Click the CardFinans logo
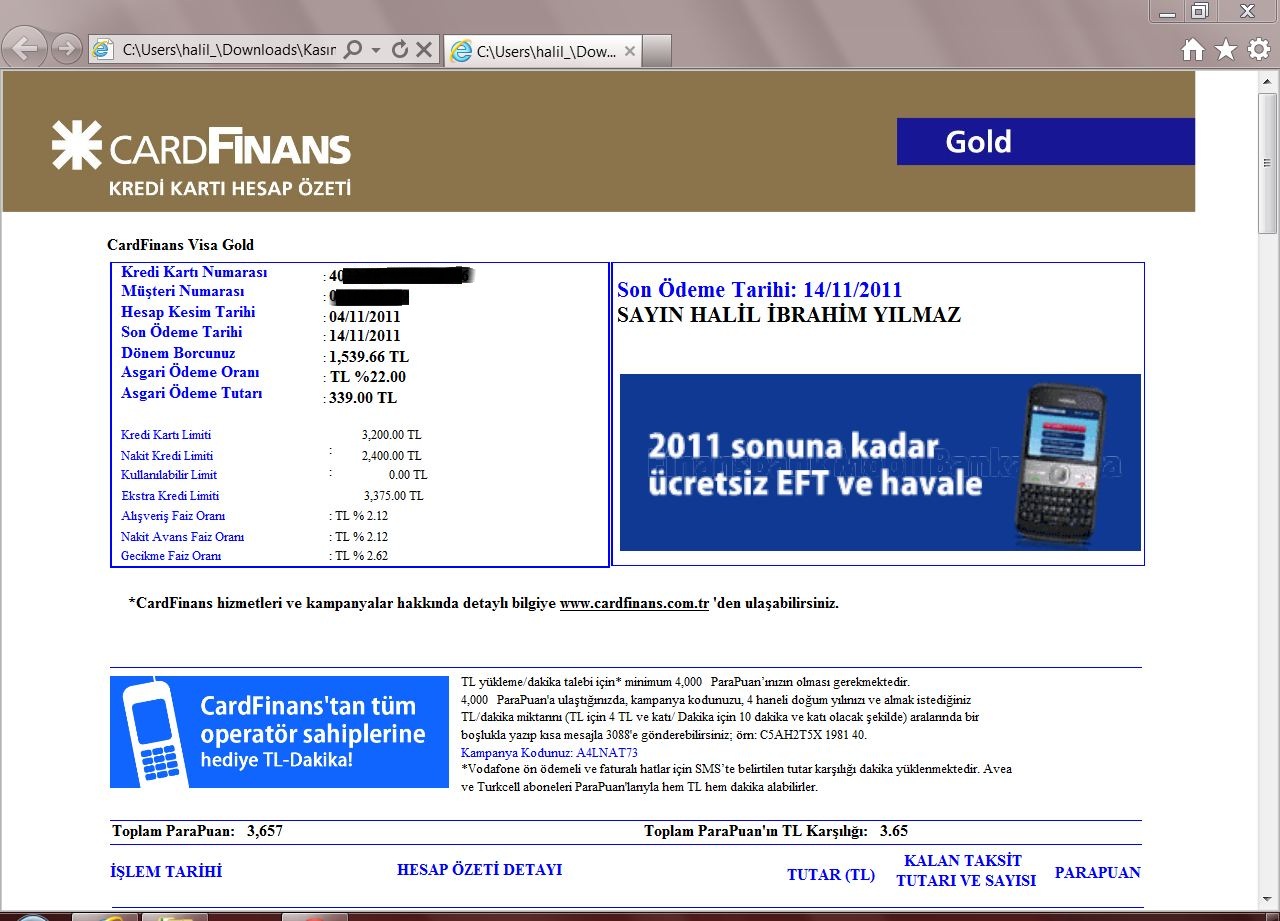The width and height of the screenshot is (1280, 921). [201, 146]
